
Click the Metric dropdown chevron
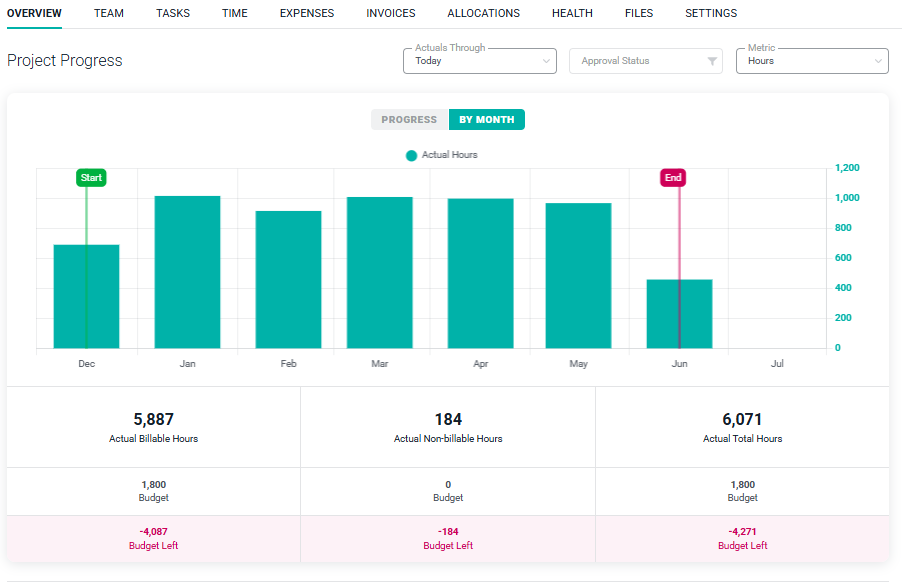878,61
